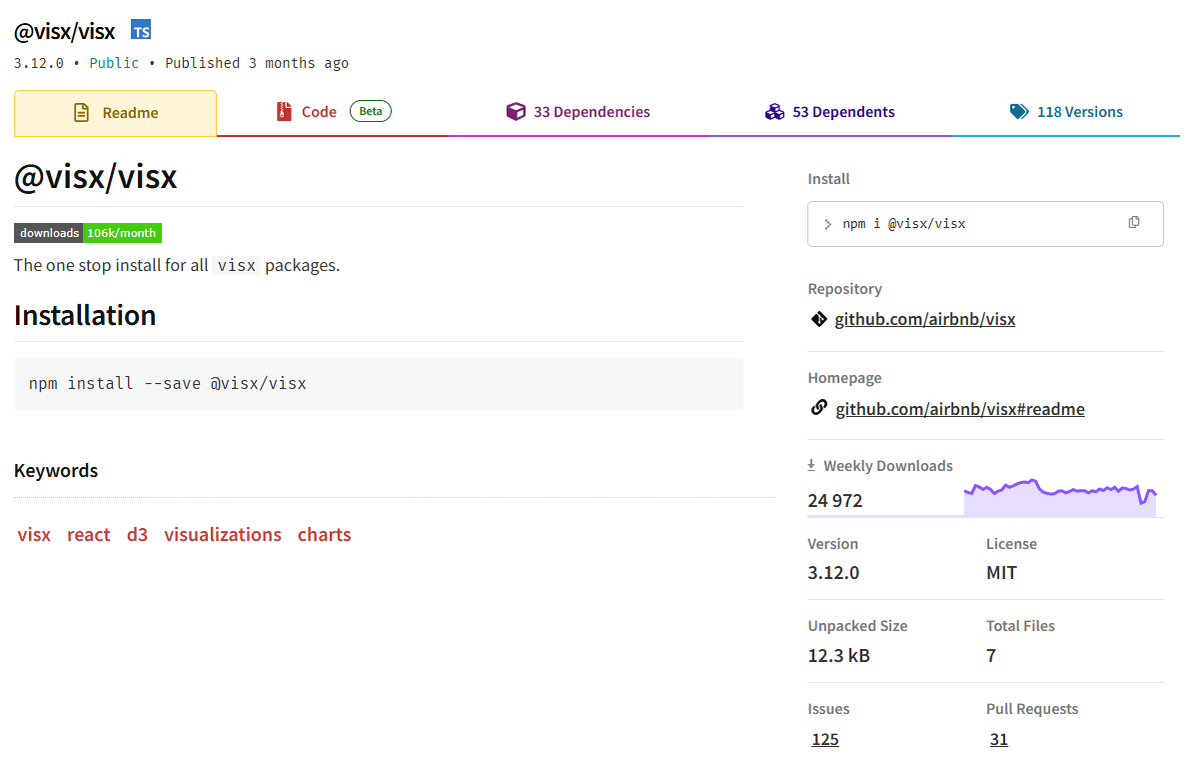Open the visualizations keyword link
This screenshot has height=760, width=1200.
click(x=223, y=535)
